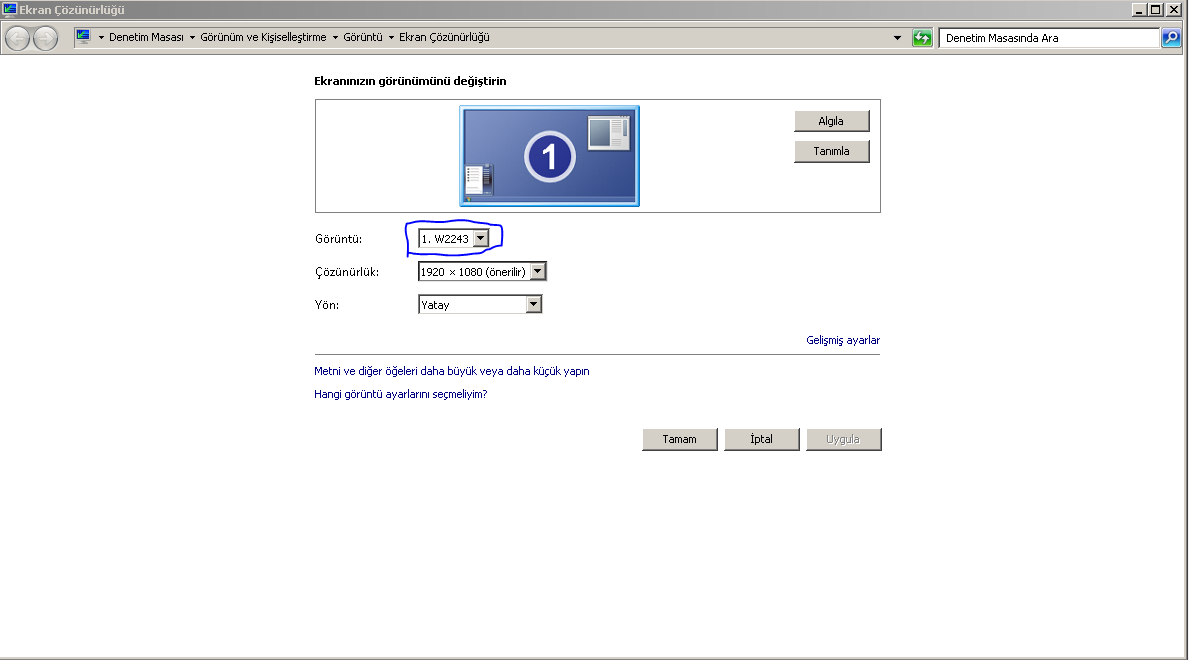The image size is (1189, 660).
Task: Go to Denetim Masası breadcrumb
Action: [146, 37]
